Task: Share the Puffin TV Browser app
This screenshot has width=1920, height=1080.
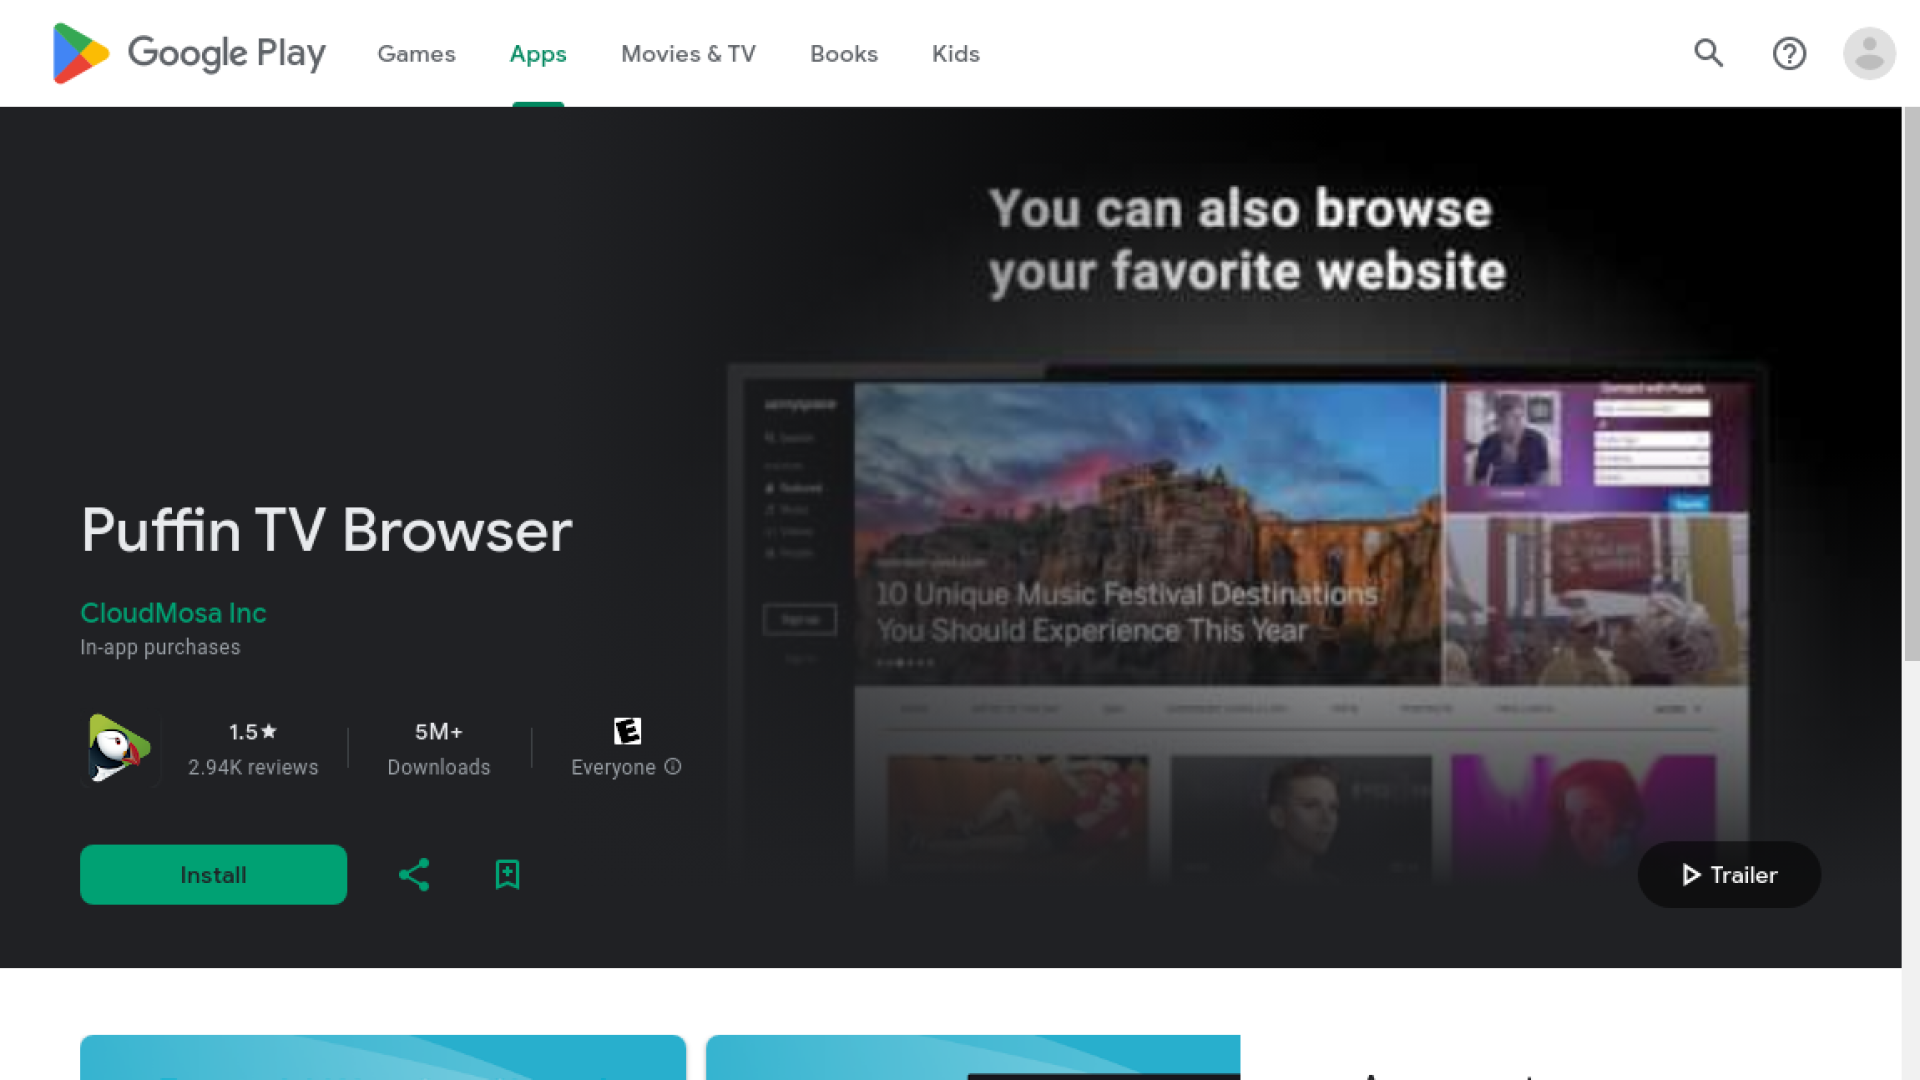Action: point(414,874)
